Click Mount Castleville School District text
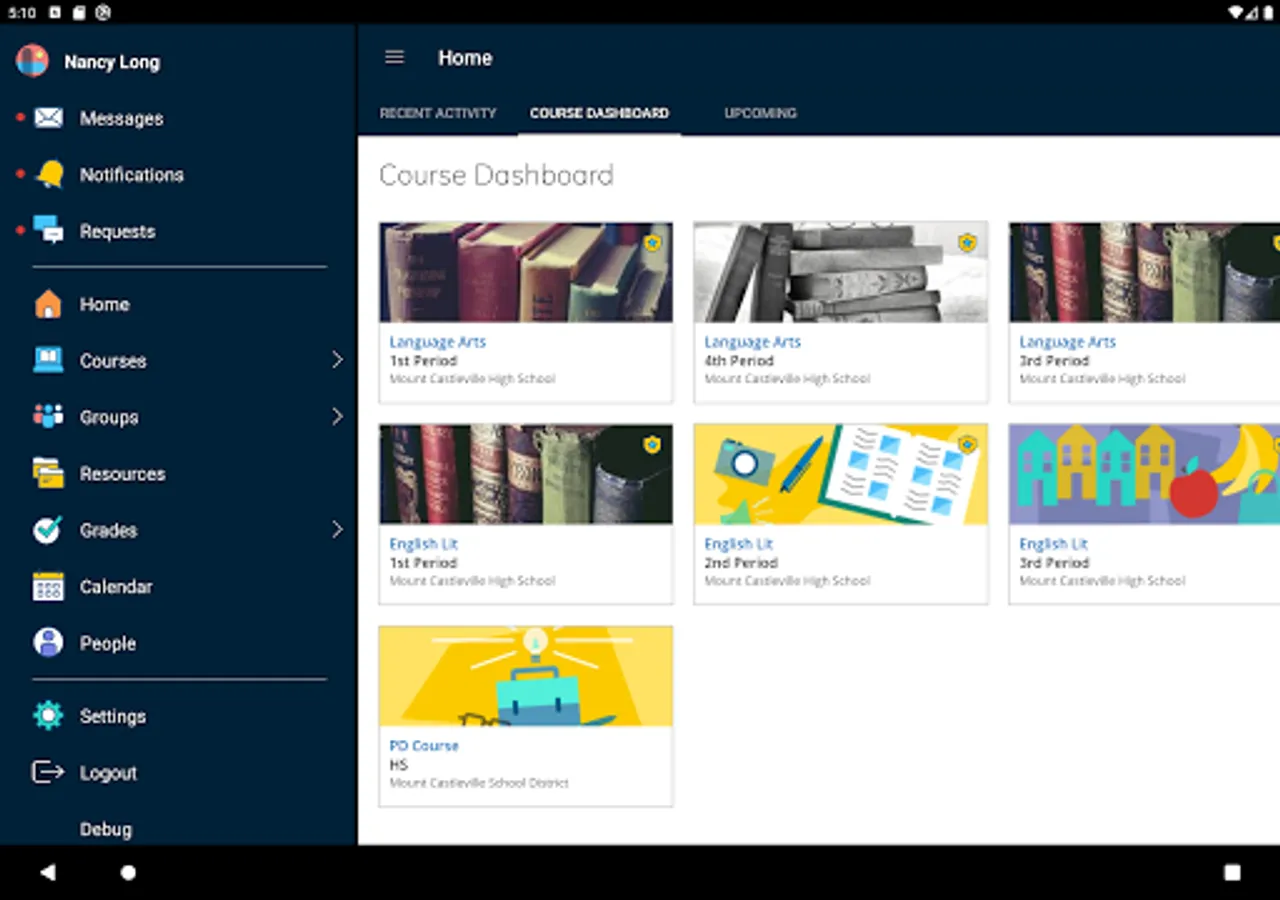 tap(479, 783)
